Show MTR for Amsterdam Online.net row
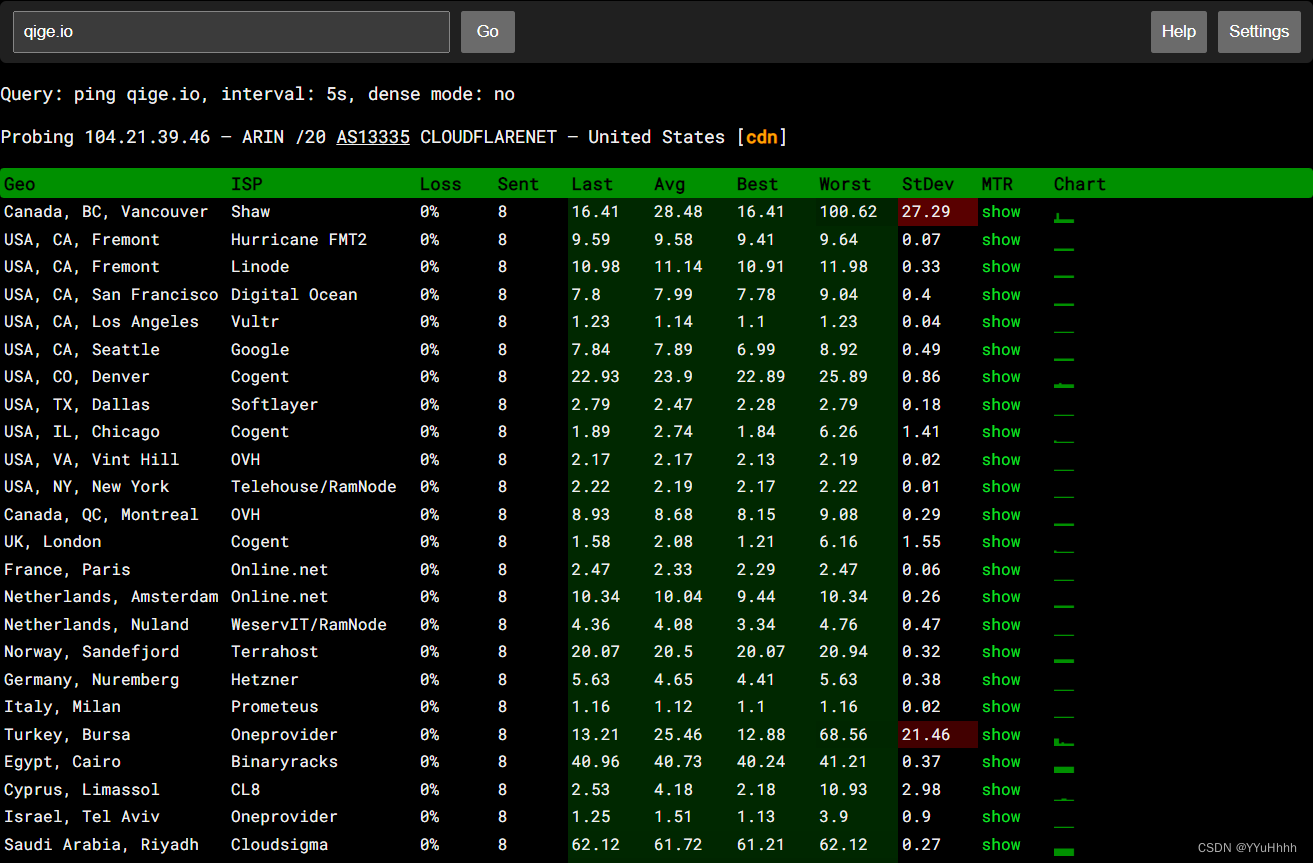This screenshot has width=1313, height=863. click(x=1001, y=597)
